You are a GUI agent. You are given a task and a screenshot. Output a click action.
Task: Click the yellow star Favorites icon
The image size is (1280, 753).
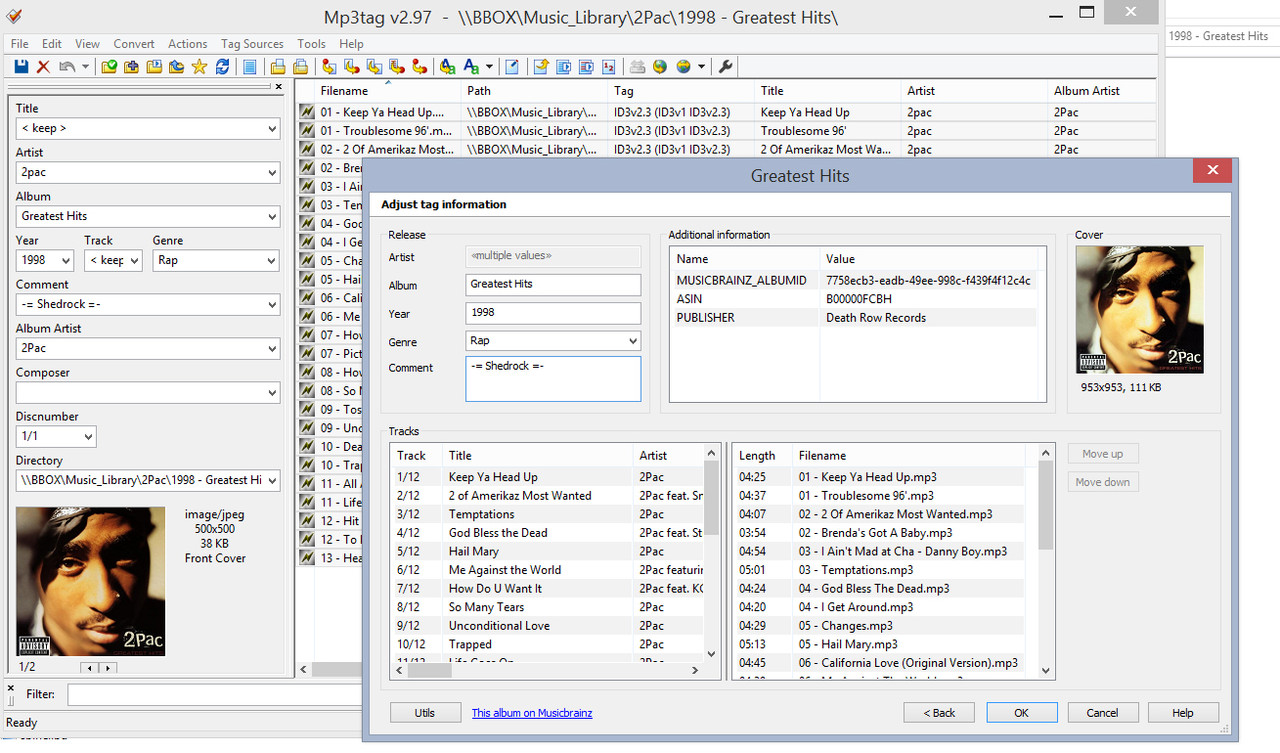click(199, 67)
